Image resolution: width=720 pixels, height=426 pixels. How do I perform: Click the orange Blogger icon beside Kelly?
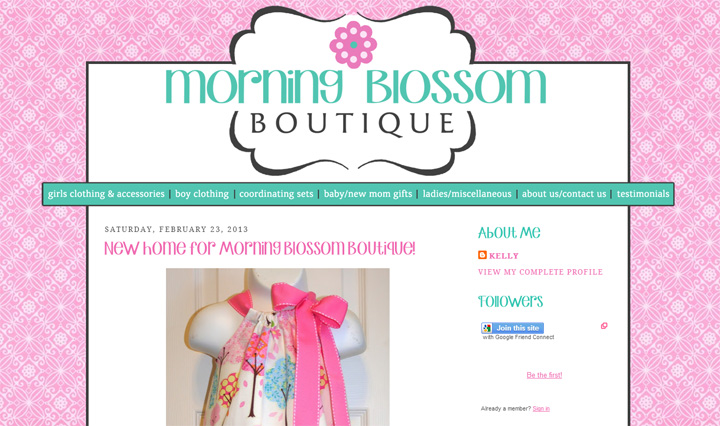click(482, 255)
